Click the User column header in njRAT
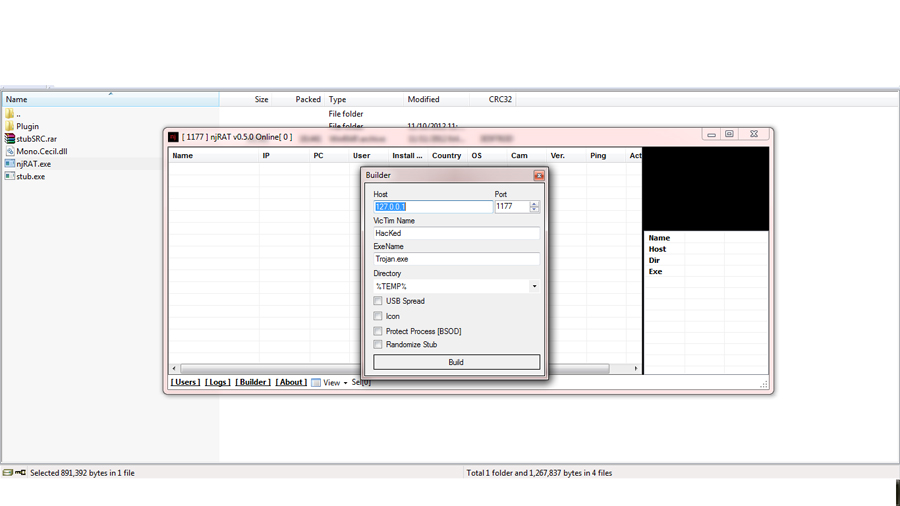 369,155
